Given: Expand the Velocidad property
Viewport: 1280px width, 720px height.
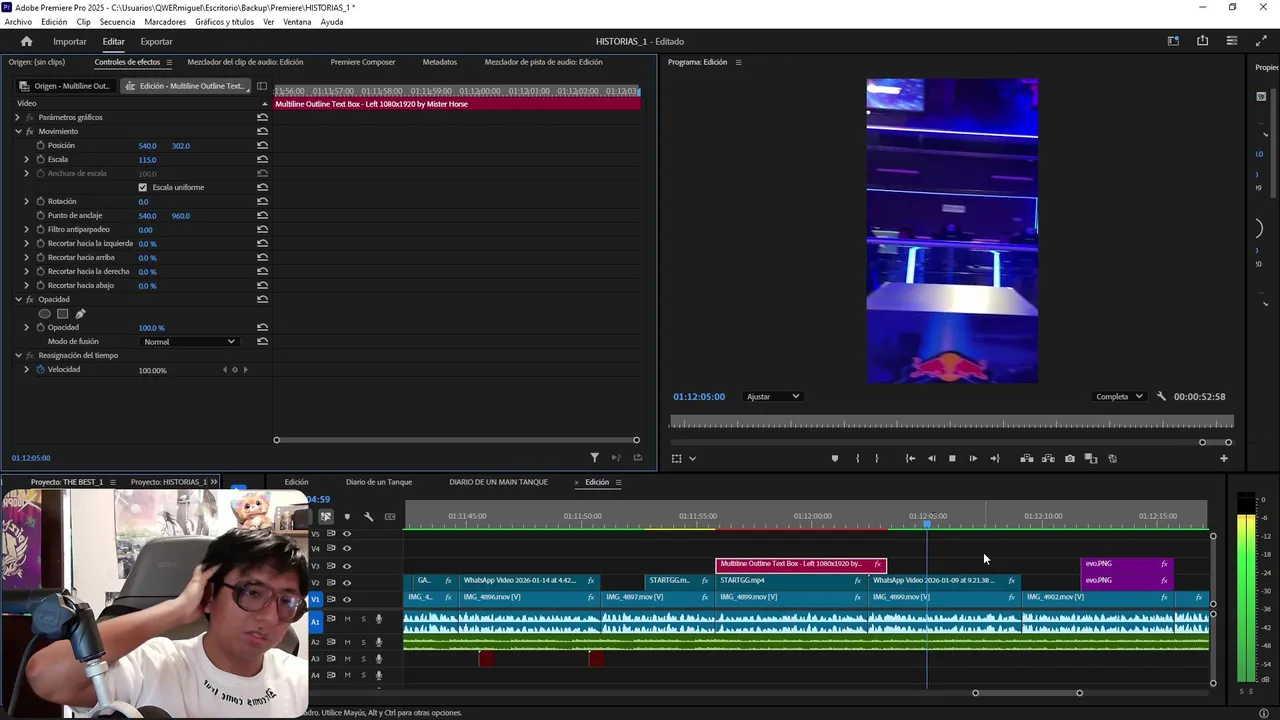Looking at the screenshot, I should pos(27,369).
